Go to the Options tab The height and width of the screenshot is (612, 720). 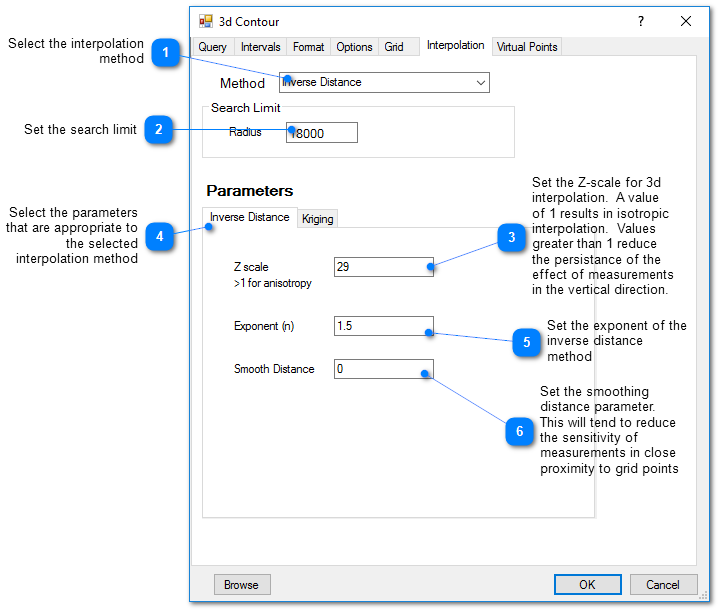tap(354, 47)
